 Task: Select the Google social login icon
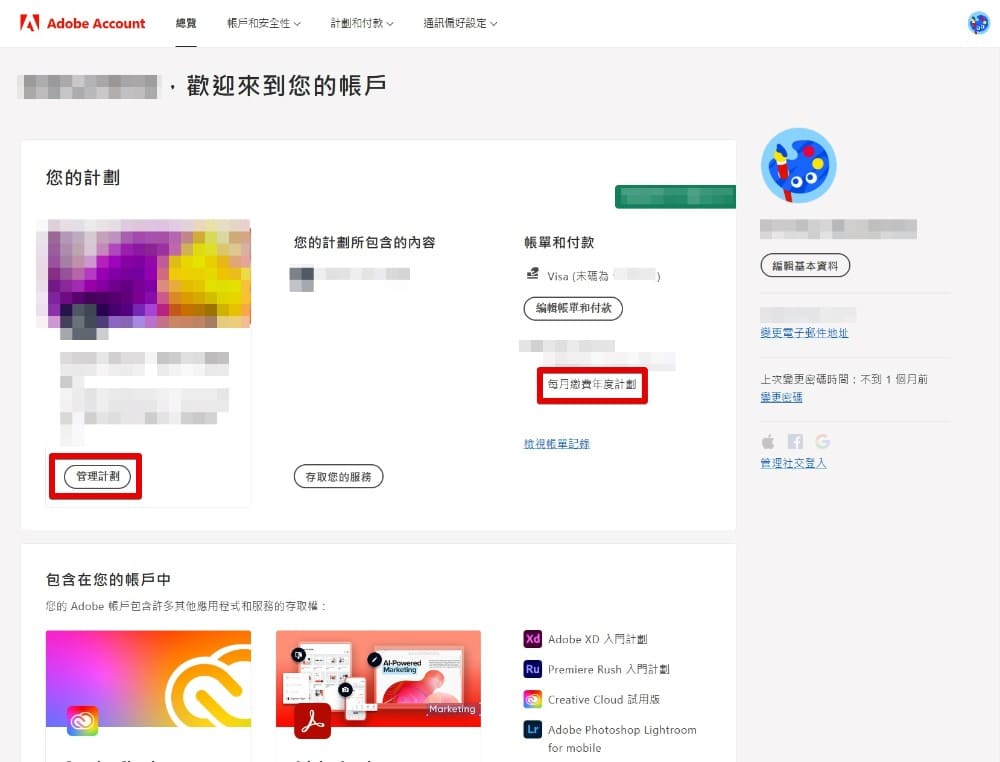822,442
